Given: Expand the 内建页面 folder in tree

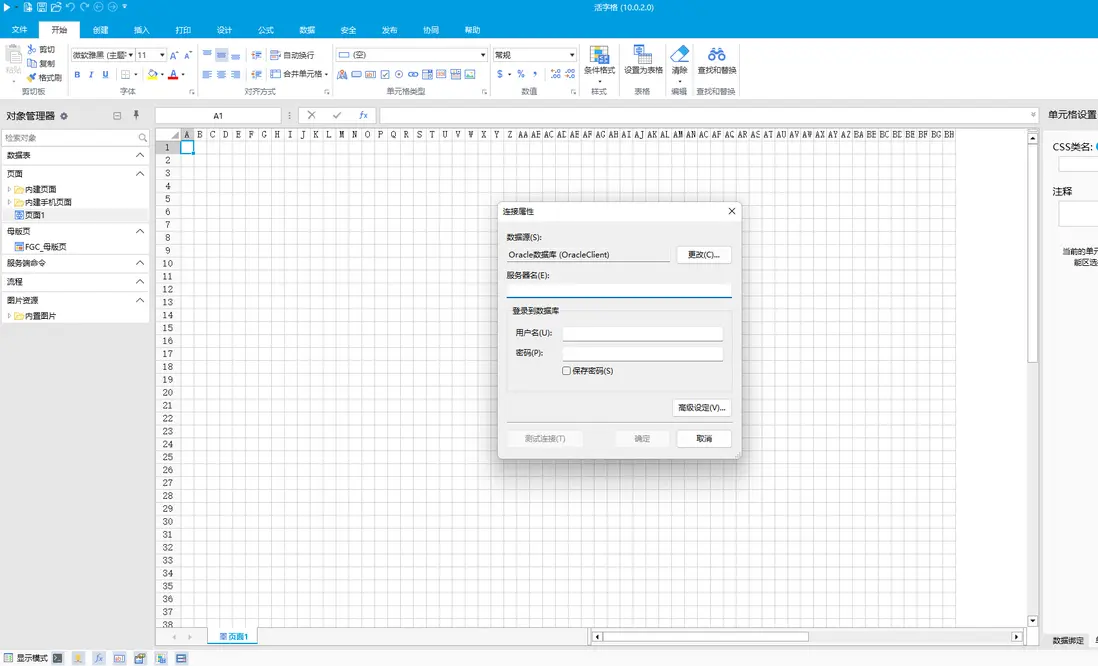Looking at the screenshot, I should [9, 189].
